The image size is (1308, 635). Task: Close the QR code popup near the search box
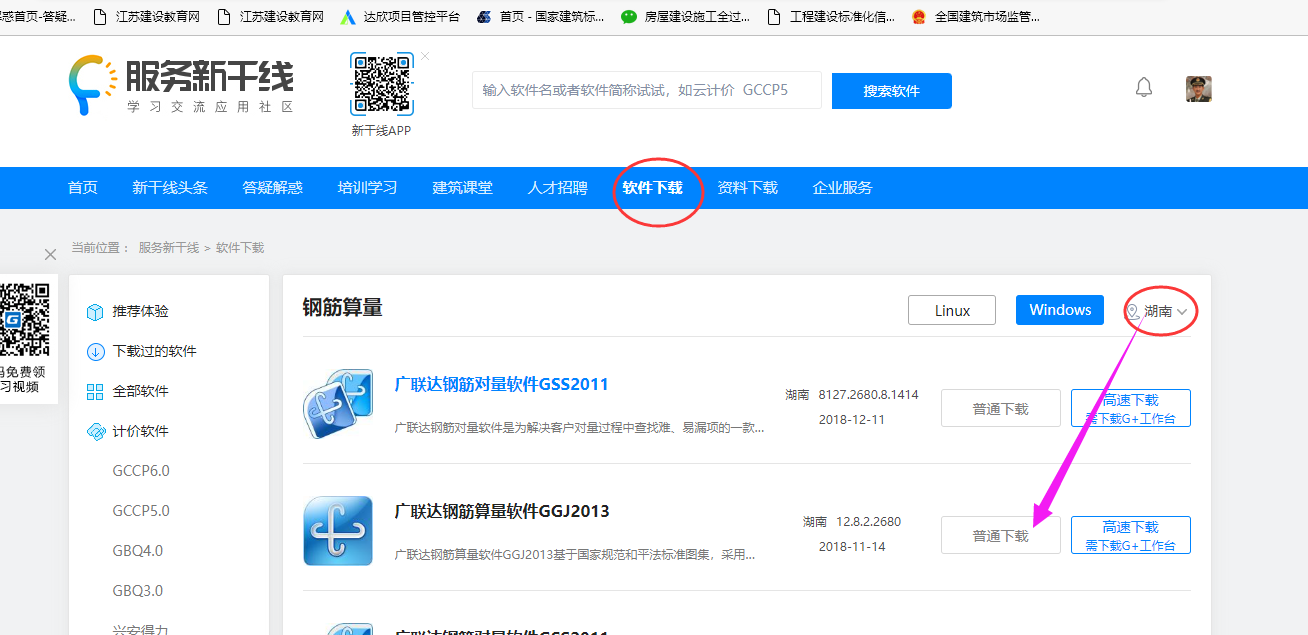tap(425, 56)
